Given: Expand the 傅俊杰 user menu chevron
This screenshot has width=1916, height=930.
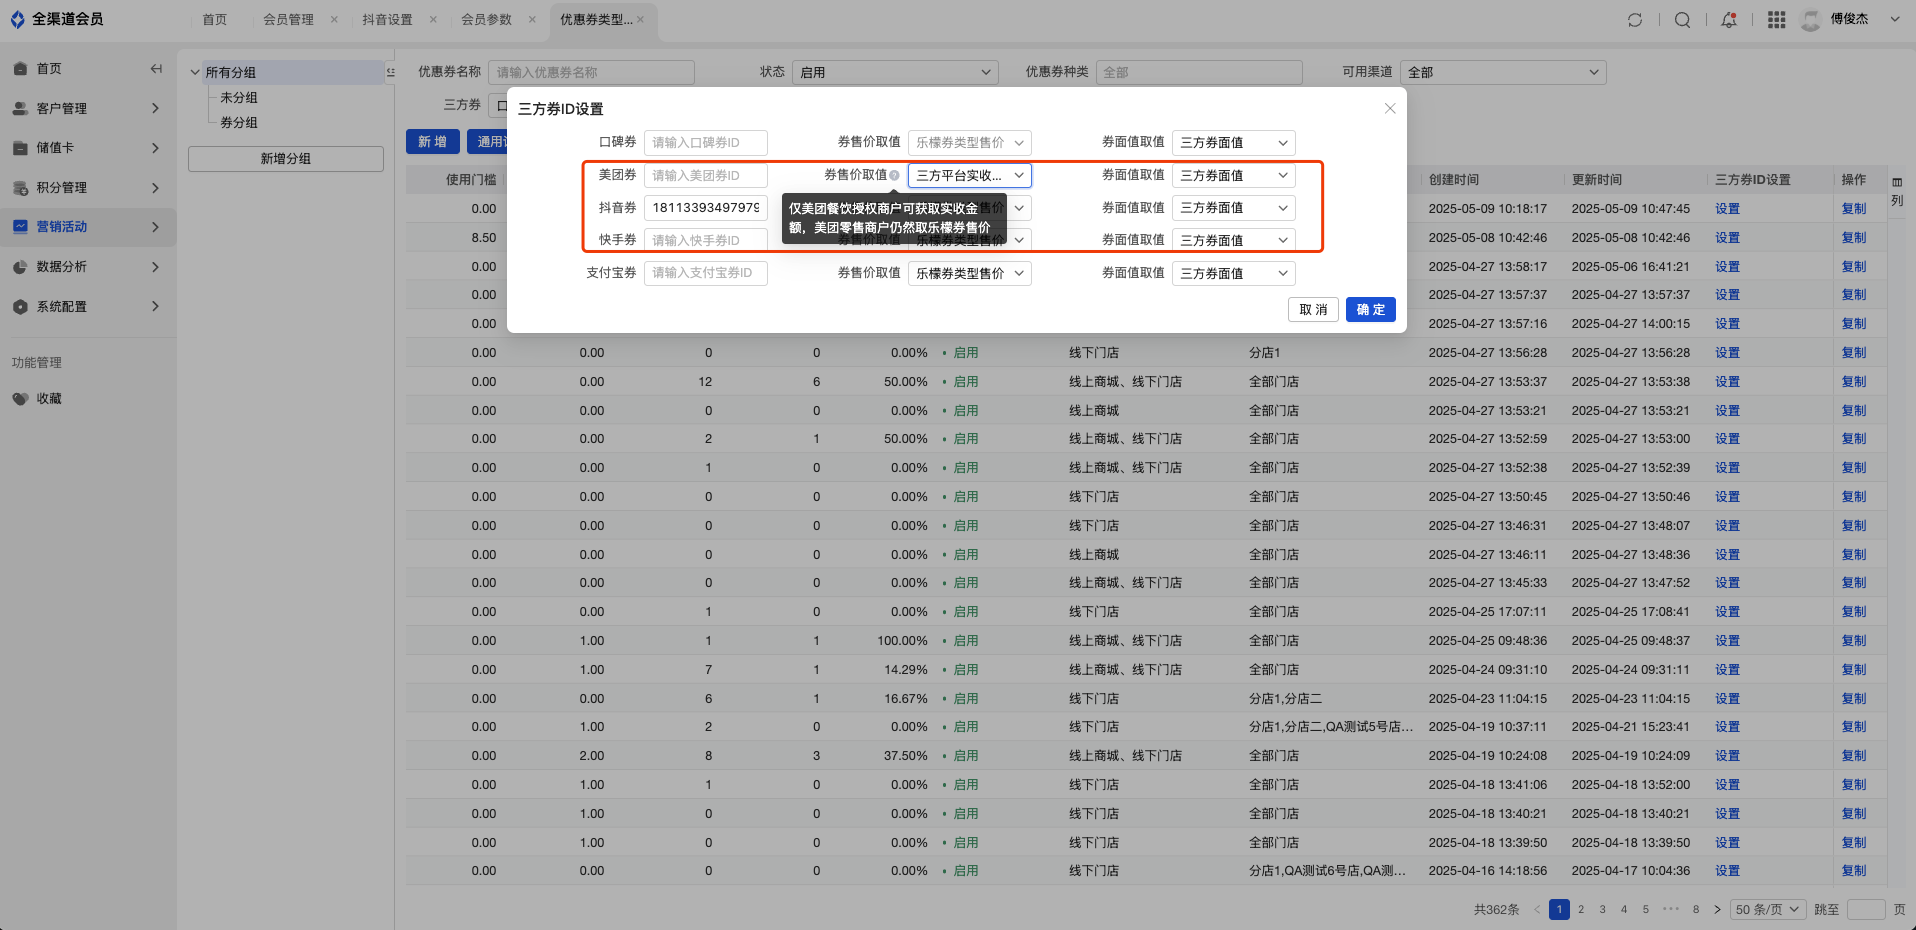Looking at the screenshot, I should click(1894, 19).
